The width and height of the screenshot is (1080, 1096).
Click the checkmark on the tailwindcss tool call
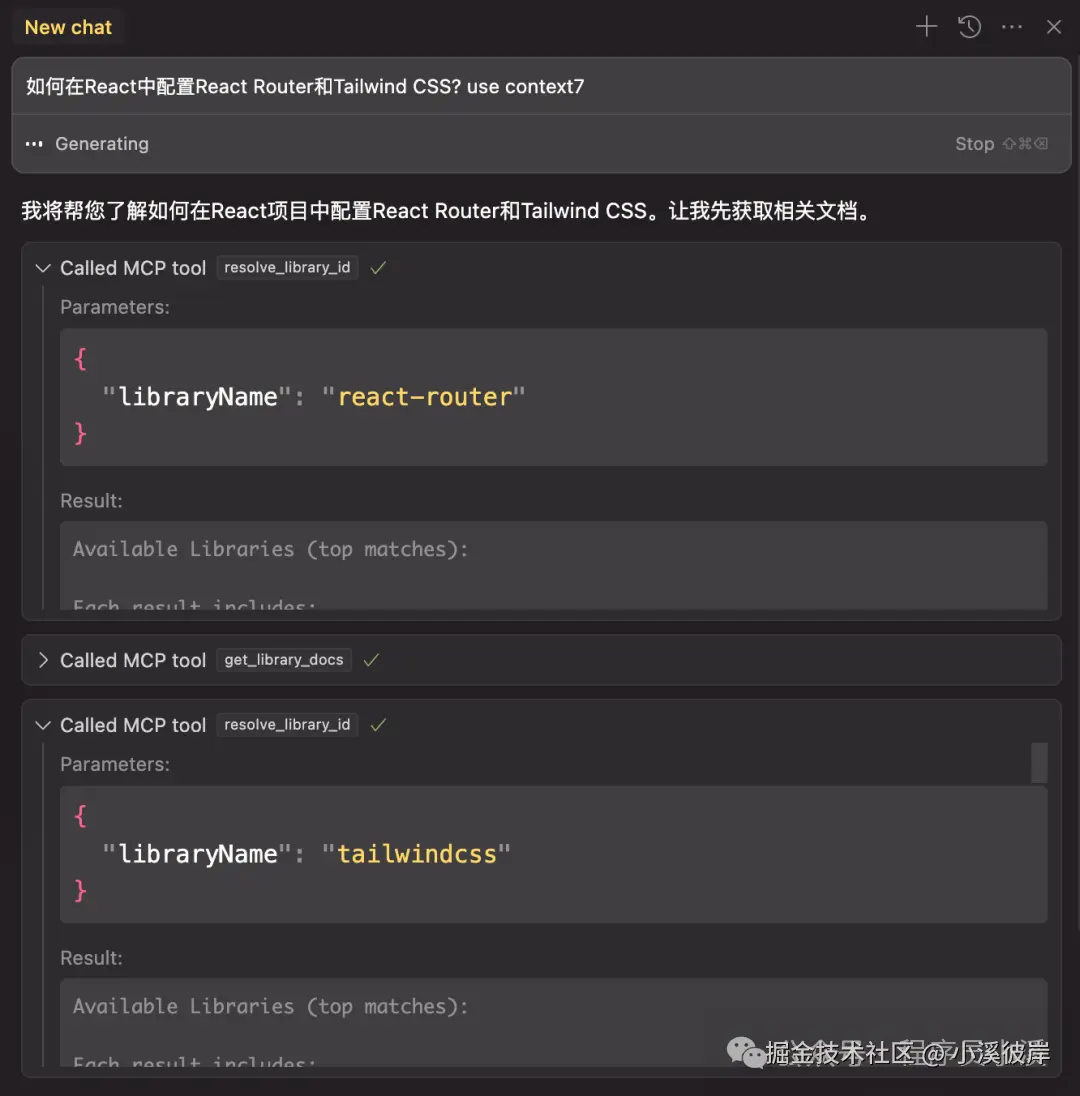point(377,724)
